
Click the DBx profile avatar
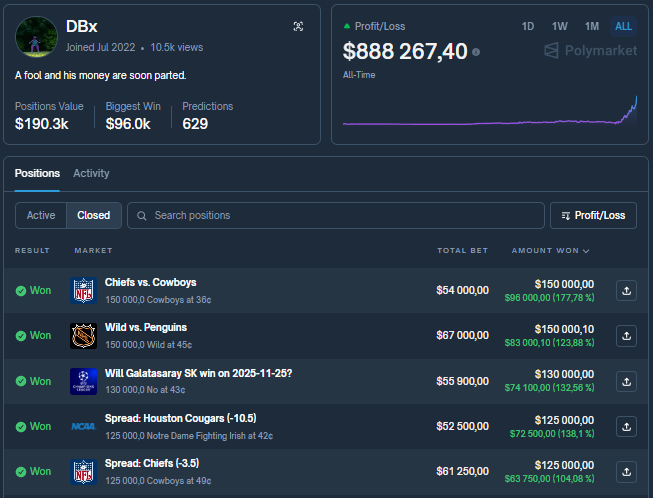(x=36, y=37)
